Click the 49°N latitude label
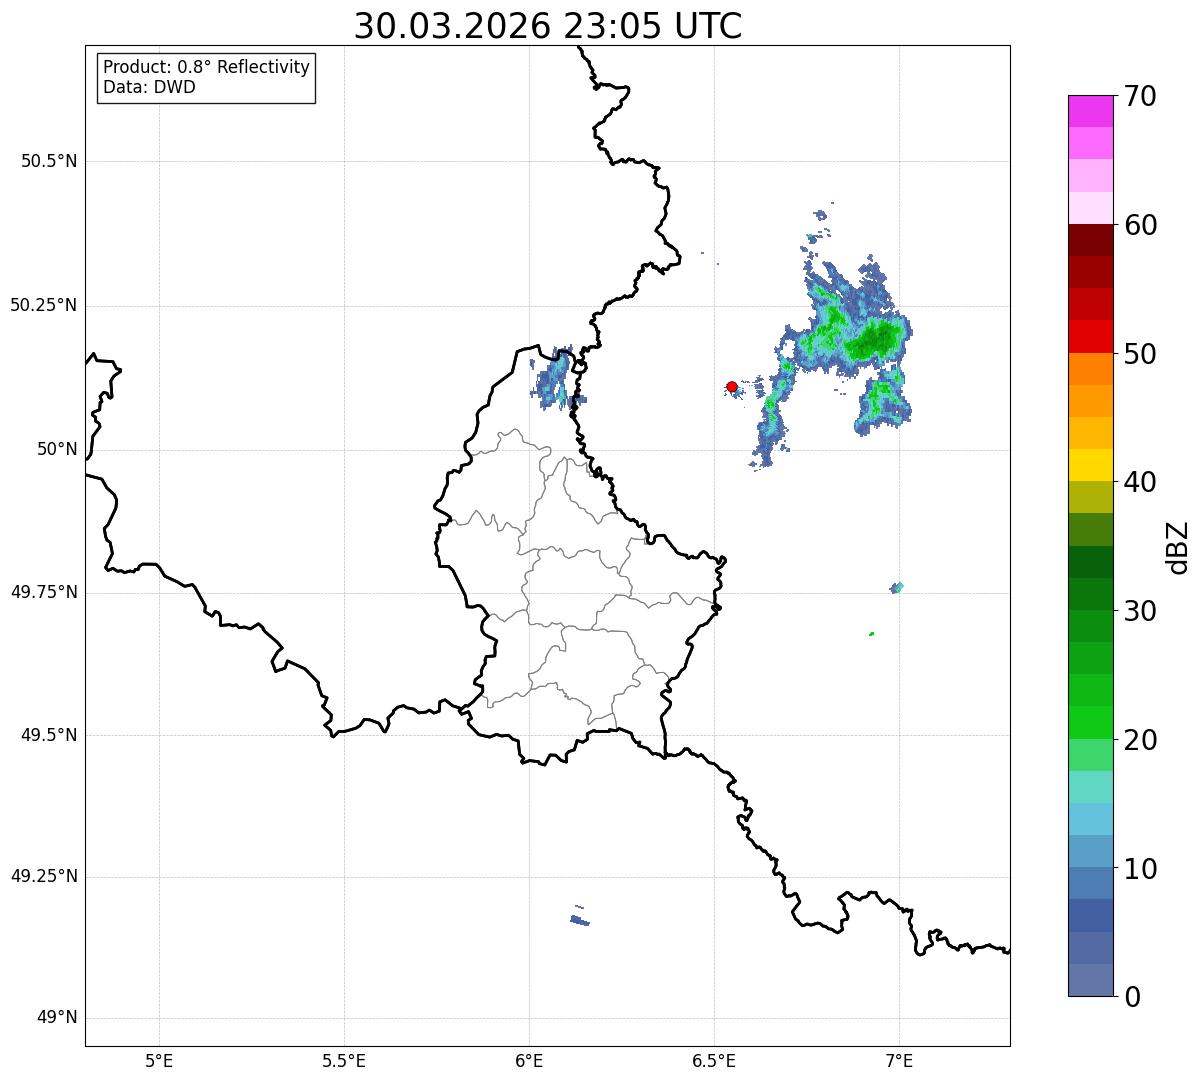 click(x=56, y=1018)
